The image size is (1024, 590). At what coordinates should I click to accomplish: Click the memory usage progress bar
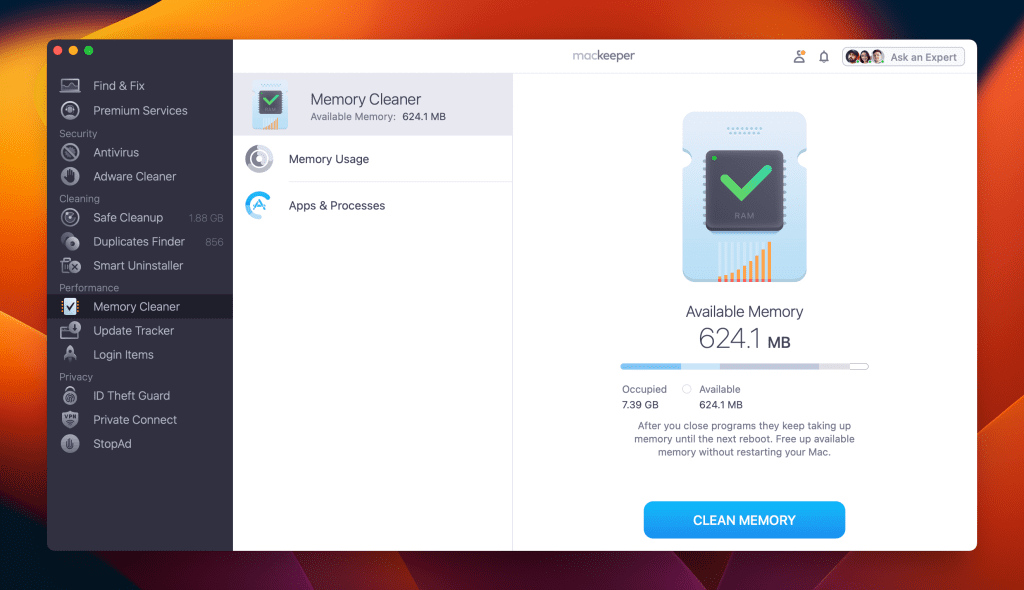click(744, 367)
